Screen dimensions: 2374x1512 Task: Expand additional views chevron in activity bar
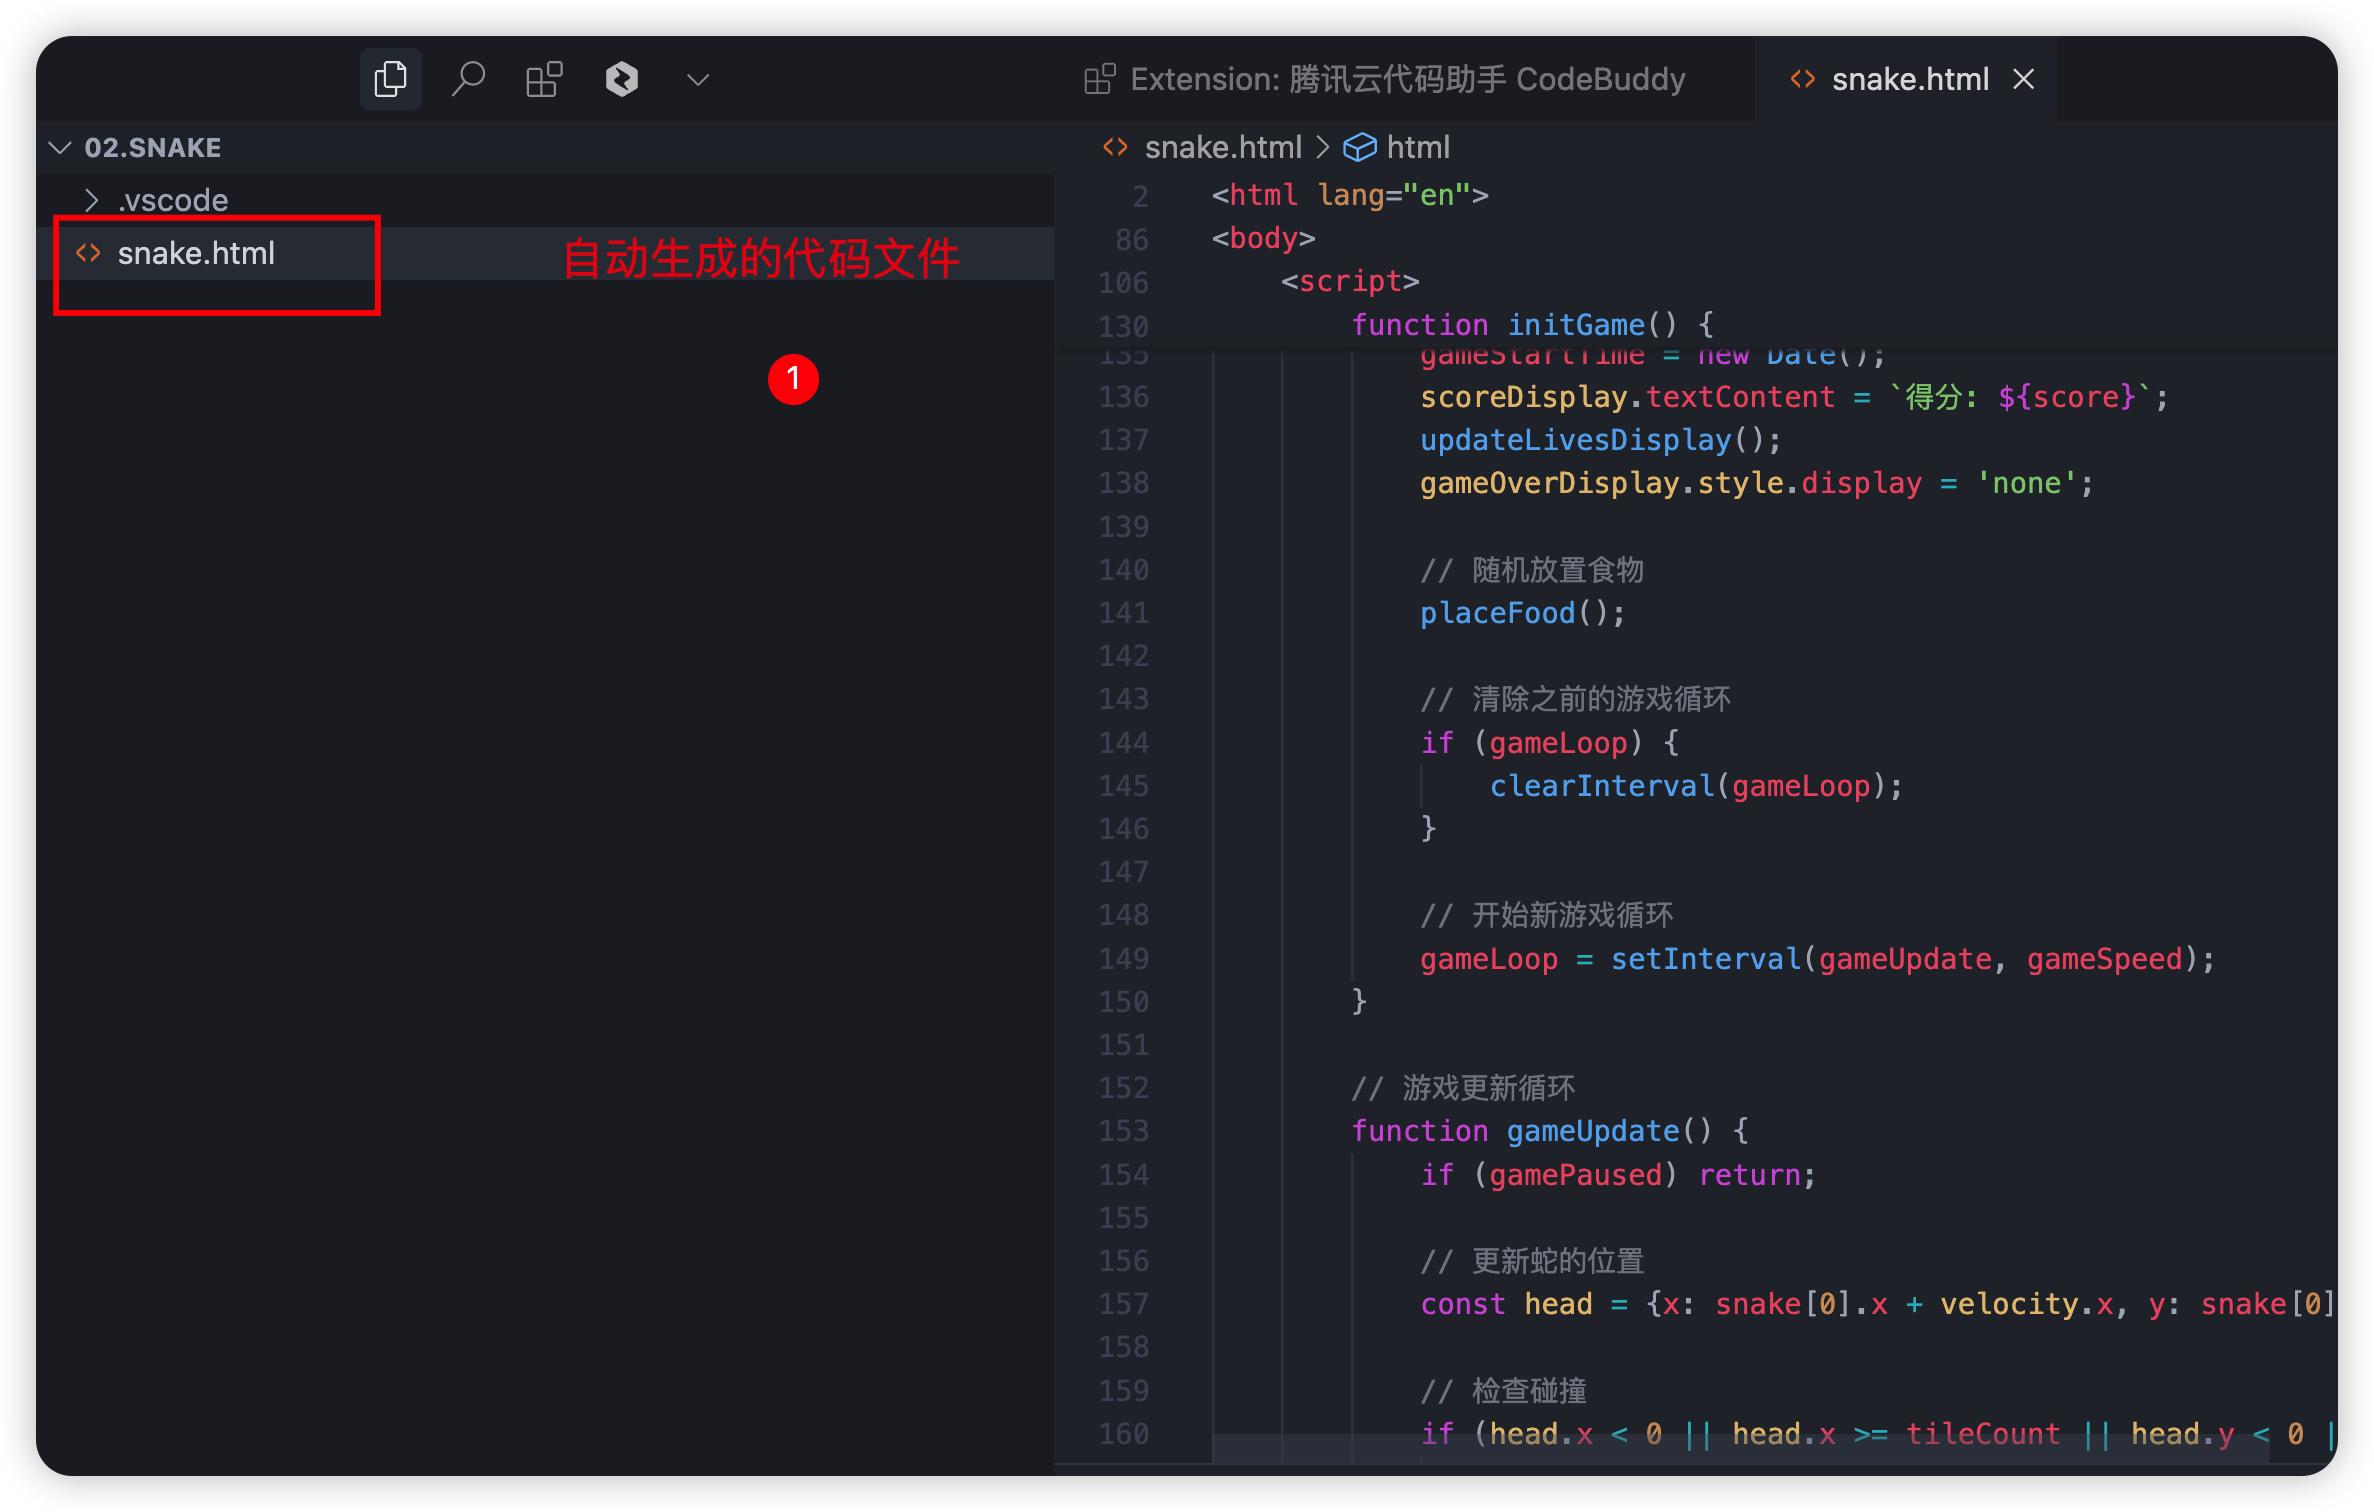tap(698, 79)
